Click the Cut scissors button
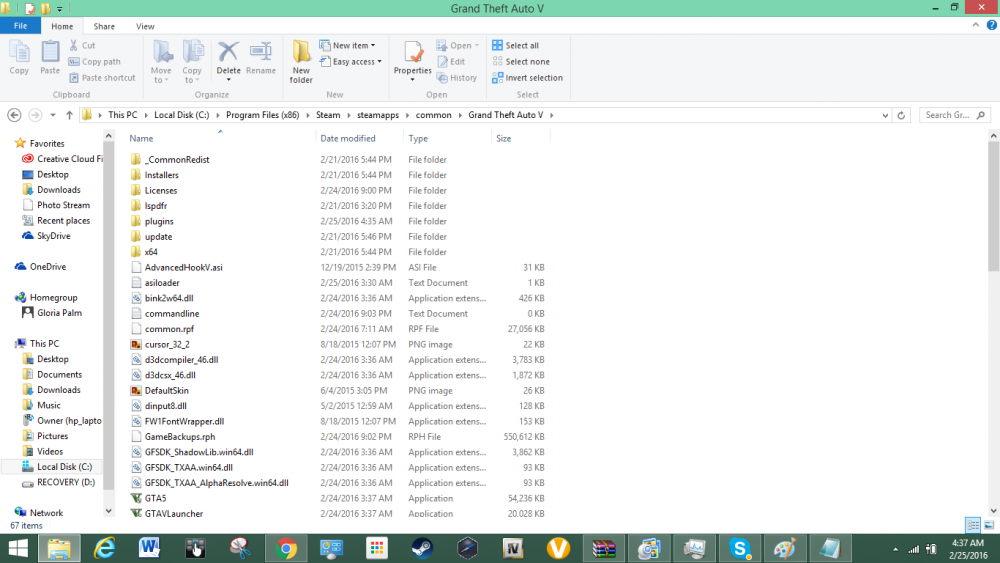The image size is (1000, 563). pyautogui.click(x=82, y=45)
